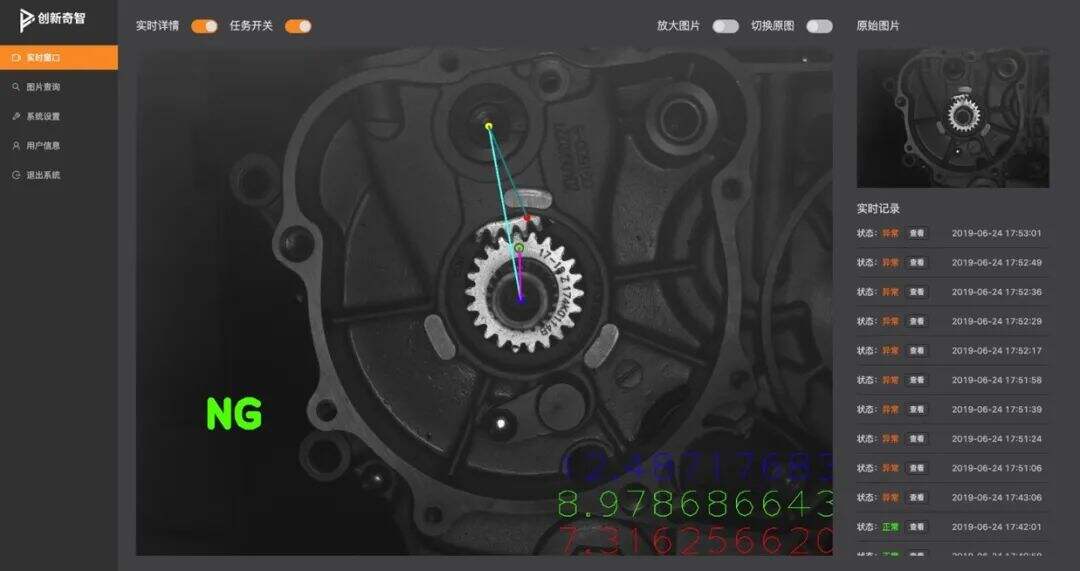Enable the 放大图片 toggle
This screenshot has width=1080, height=571.
tap(725, 26)
